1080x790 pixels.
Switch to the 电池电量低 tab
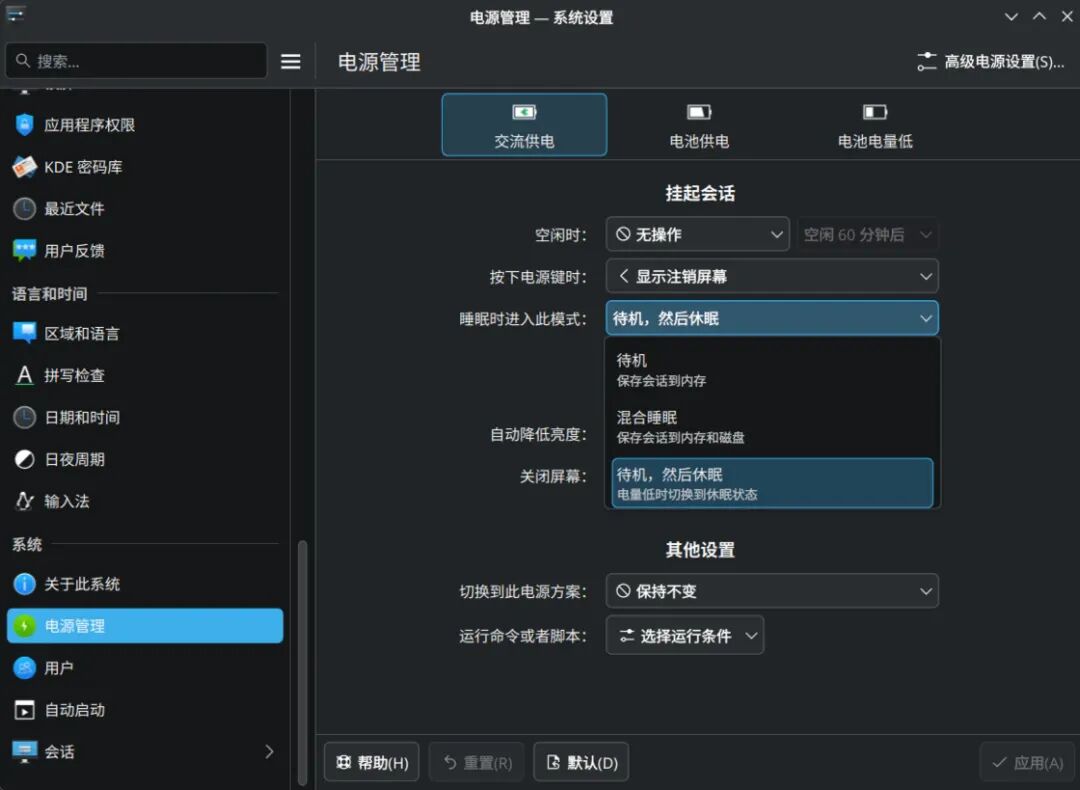(x=875, y=125)
